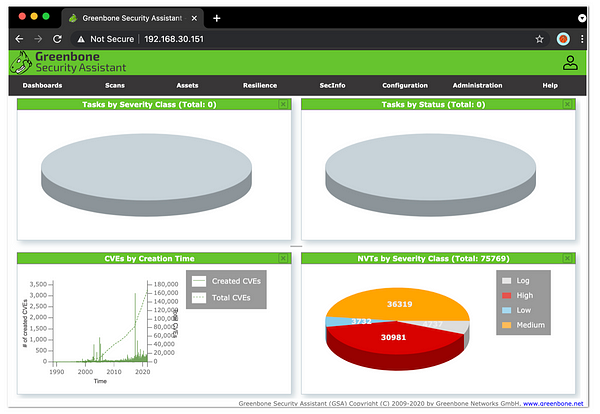
Task: Click the browser forward arrow
Action: pyautogui.click(x=38, y=39)
